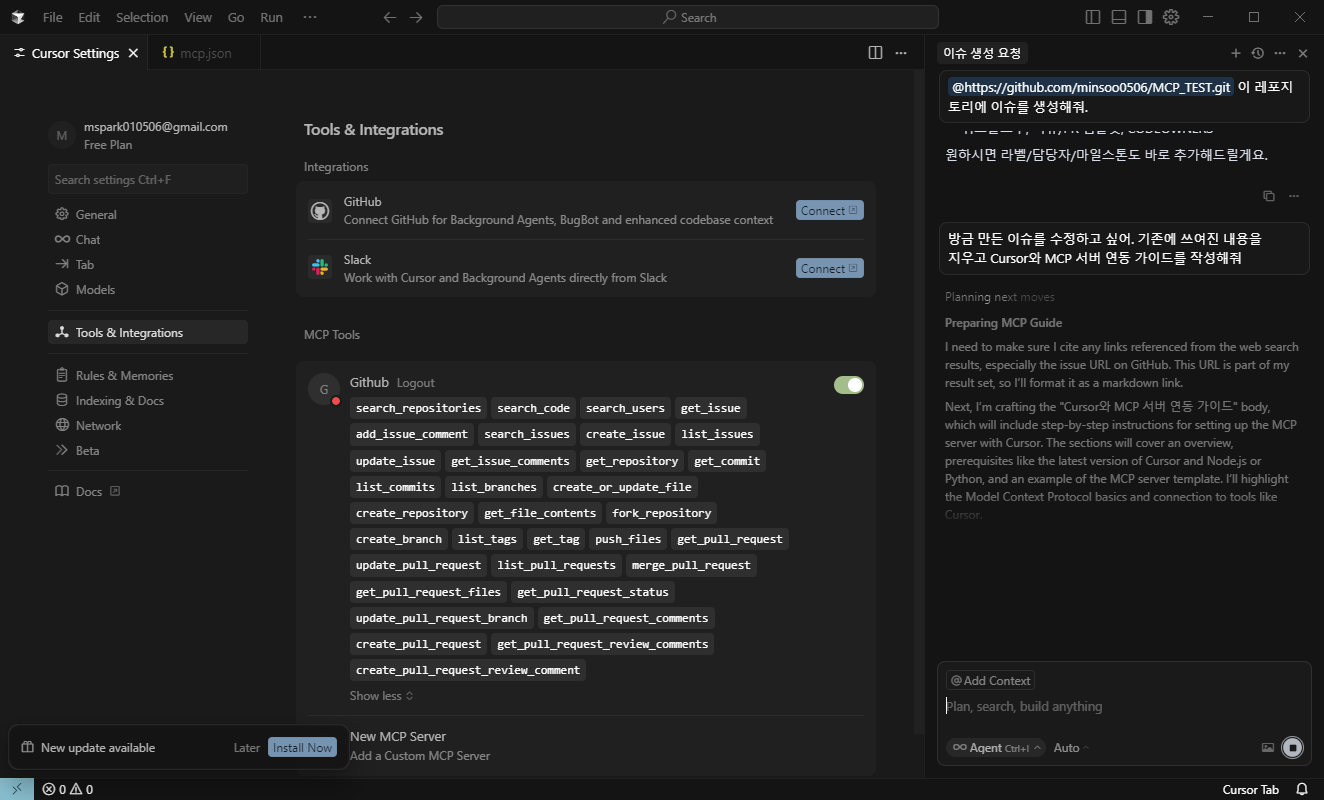Open chat panel more options ellipsis
The height and width of the screenshot is (800, 1324).
[x=1280, y=53]
